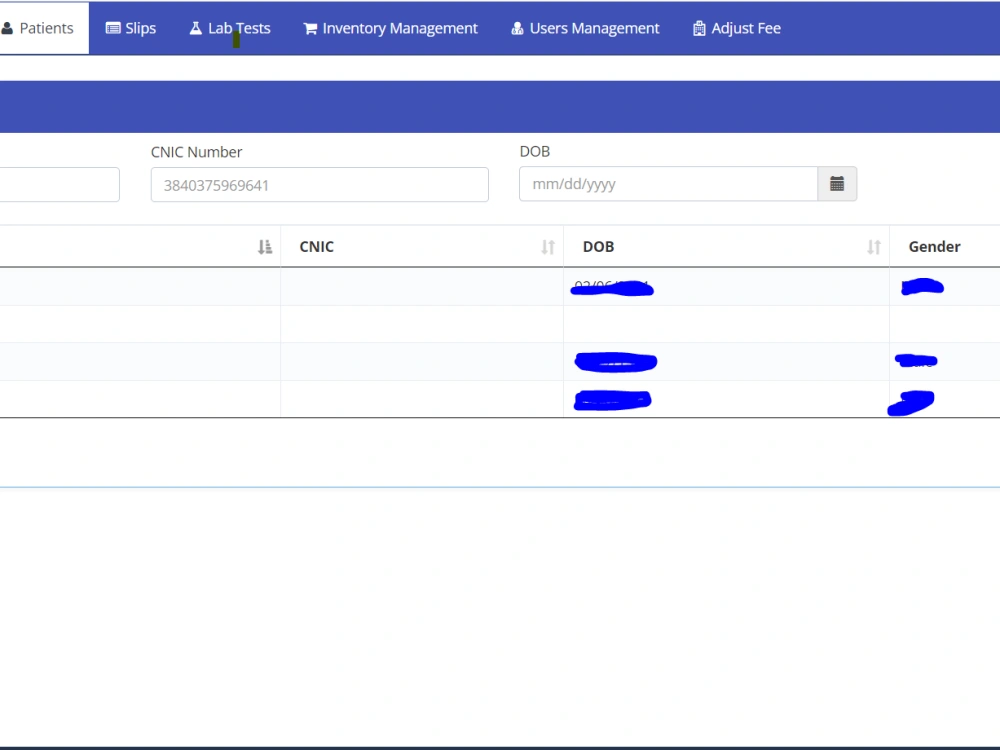Click the Patients user icon
Viewport: 1000px width, 750px height.
[7, 28]
